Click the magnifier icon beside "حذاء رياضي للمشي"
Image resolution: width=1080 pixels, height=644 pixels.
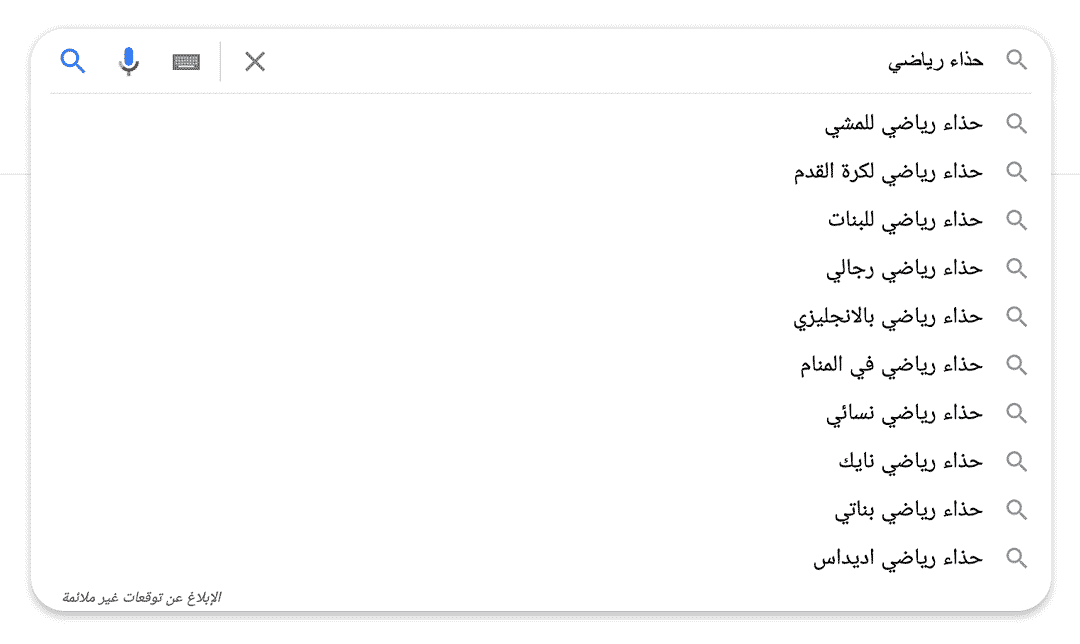pos(1017,123)
